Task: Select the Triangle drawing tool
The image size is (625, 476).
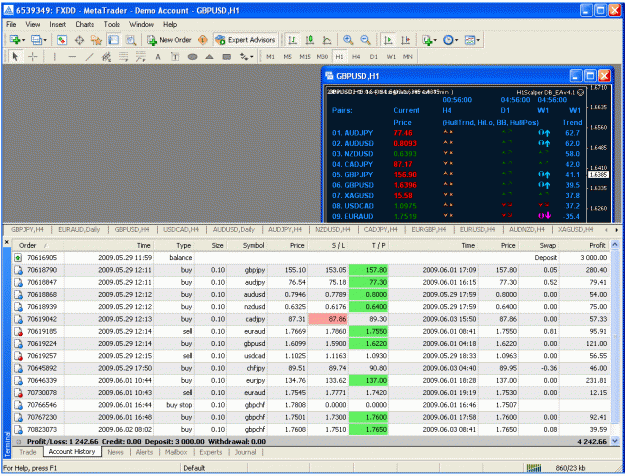Action: click(209, 57)
